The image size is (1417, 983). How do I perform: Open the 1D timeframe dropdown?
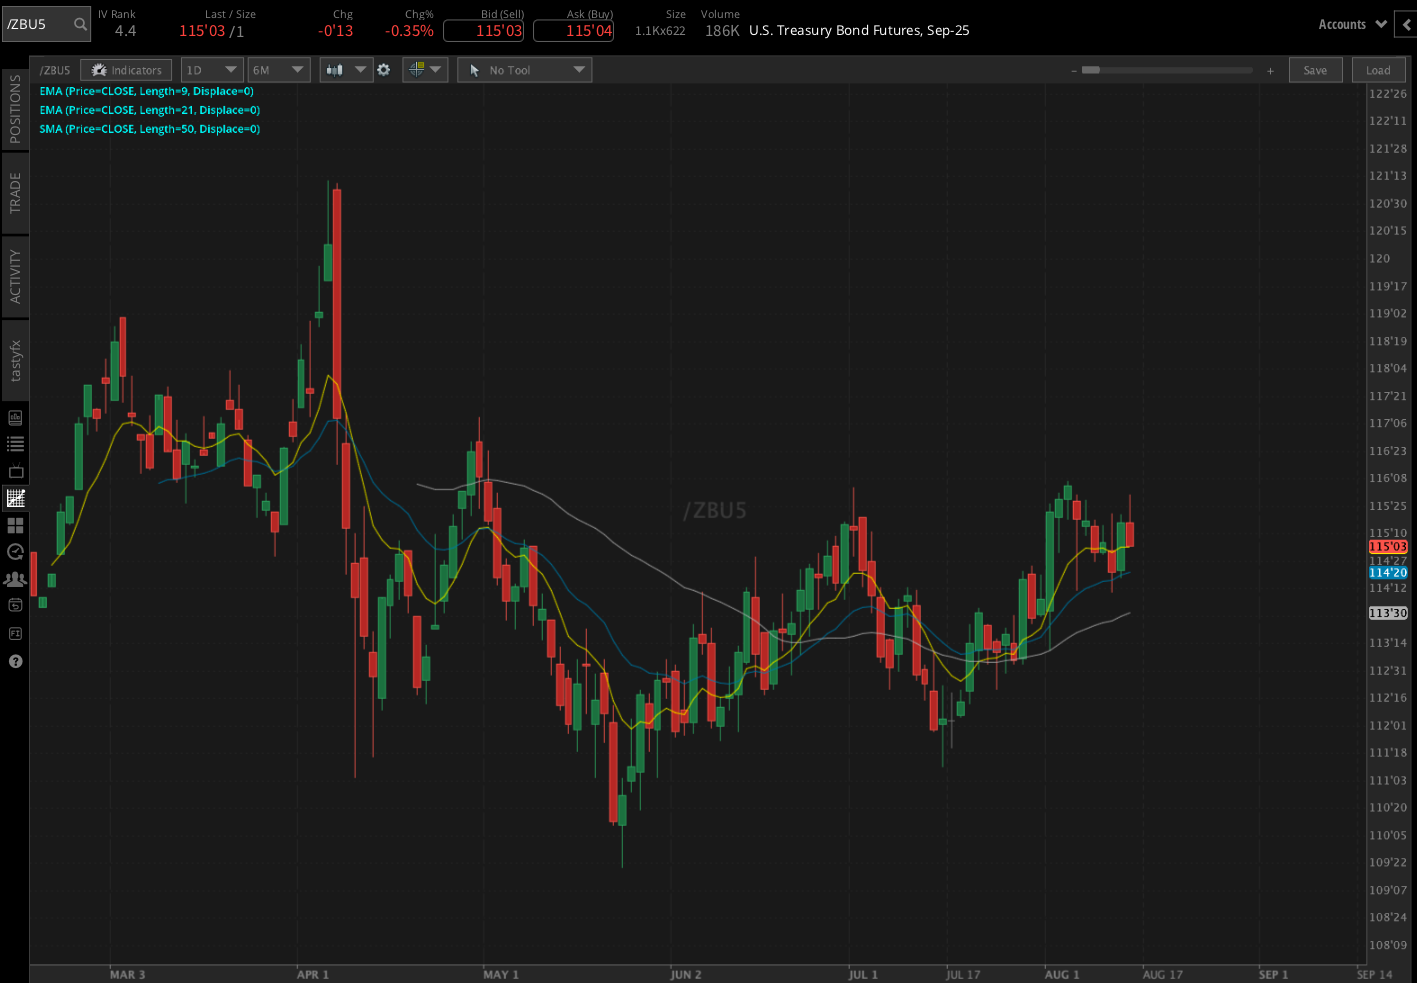click(x=211, y=69)
